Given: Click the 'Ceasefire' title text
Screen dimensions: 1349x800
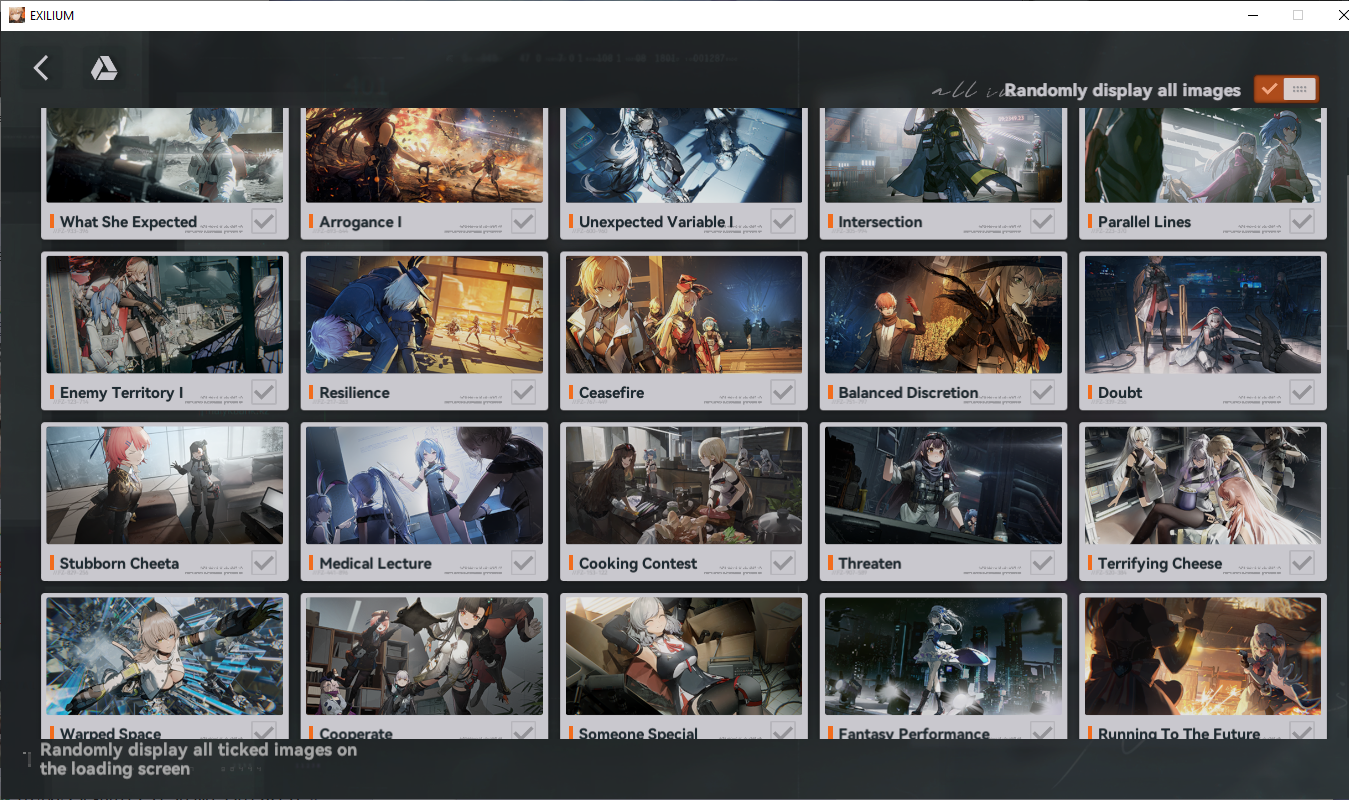Looking at the screenshot, I should point(611,393).
